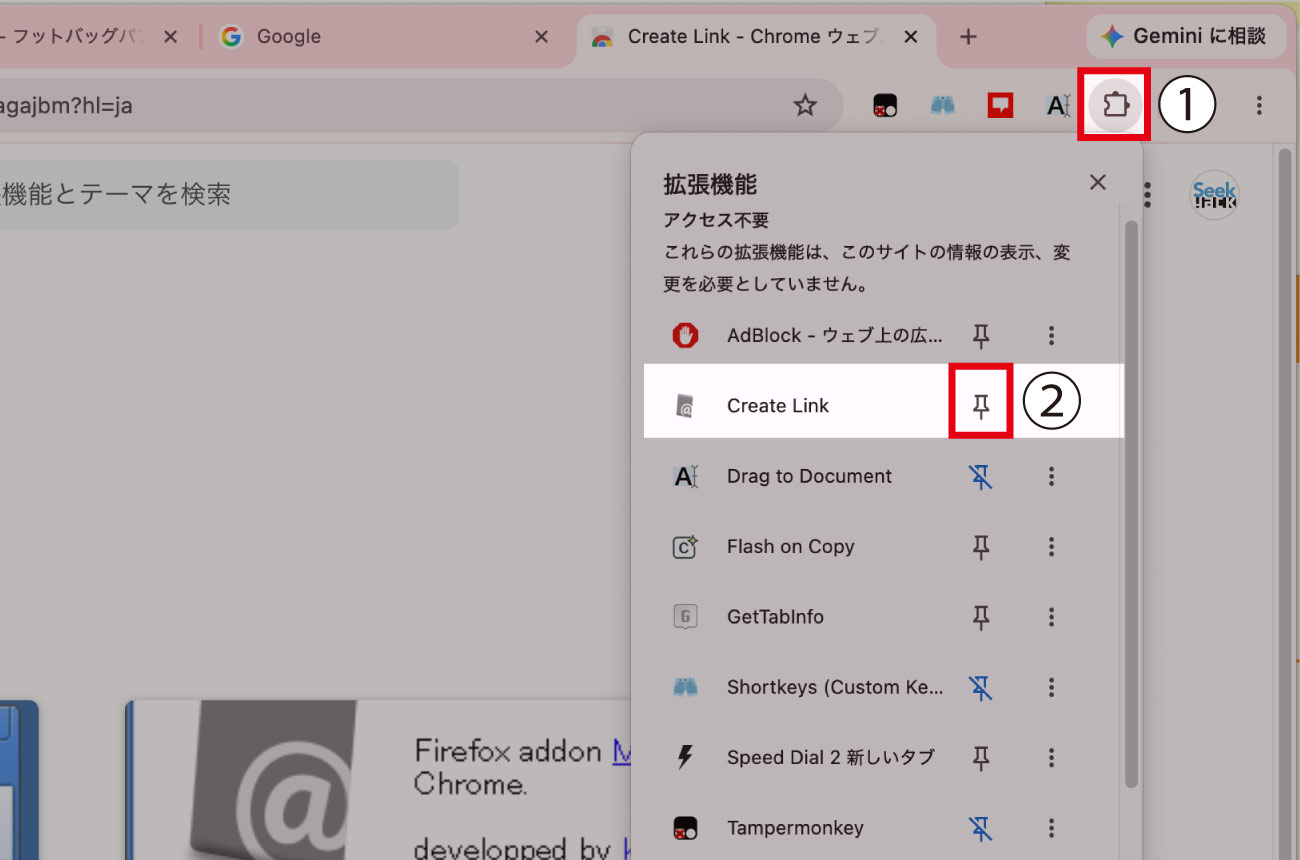Open the Extensions puzzle-piece menu
The height and width of the screenshot is (860, 1300).
point(1115,104)
